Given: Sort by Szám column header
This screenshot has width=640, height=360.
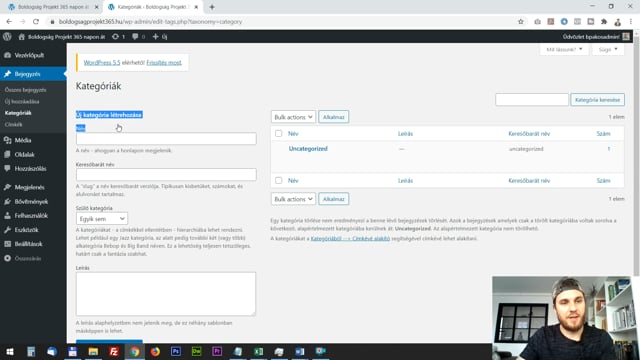Looking at the screenshot, I should pyautogui.click(x=603, y=133).
